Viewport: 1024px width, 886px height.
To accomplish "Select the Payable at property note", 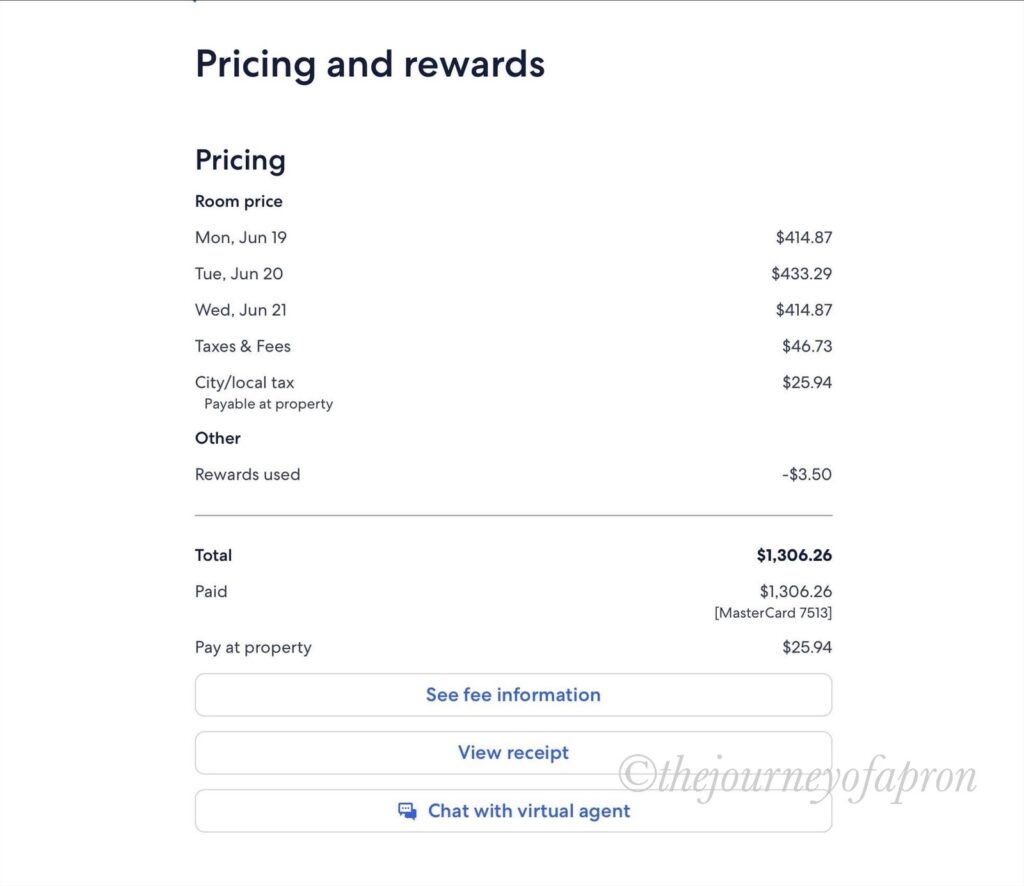I will 268,404.
